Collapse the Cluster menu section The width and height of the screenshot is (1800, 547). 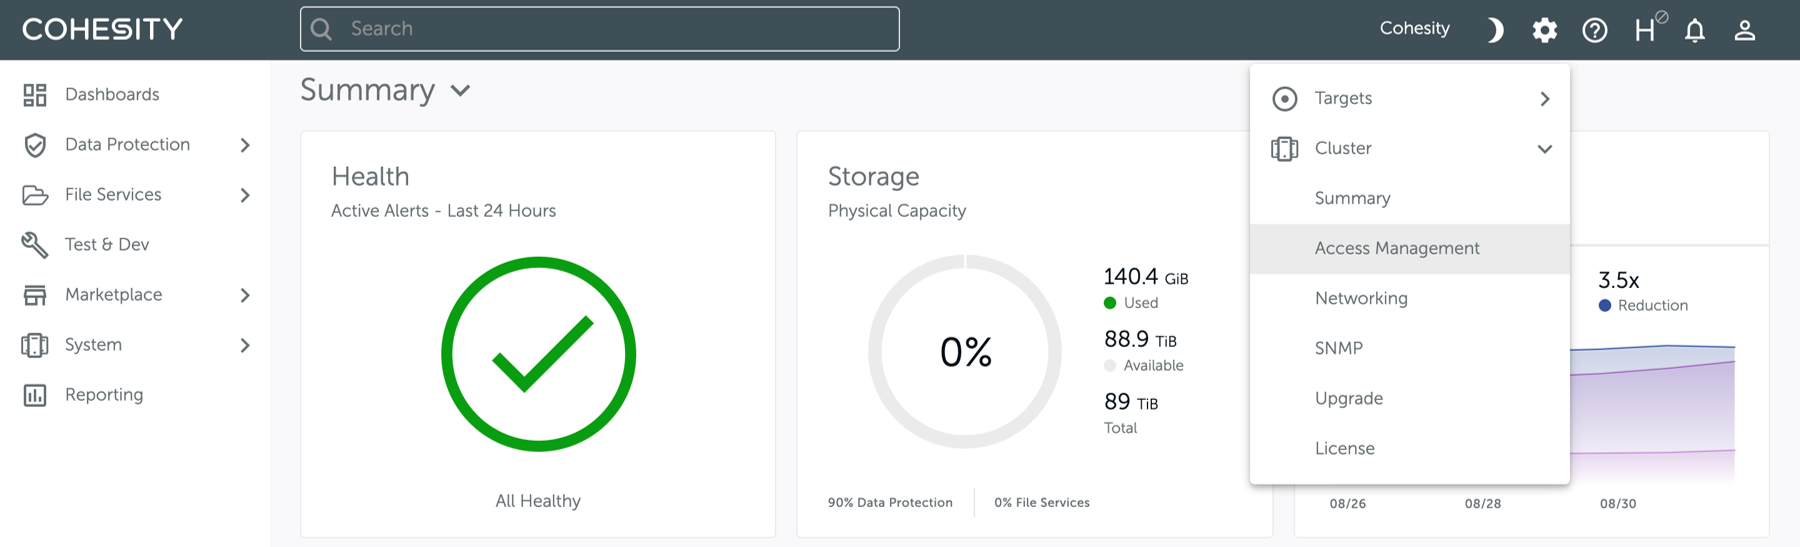1545,149
